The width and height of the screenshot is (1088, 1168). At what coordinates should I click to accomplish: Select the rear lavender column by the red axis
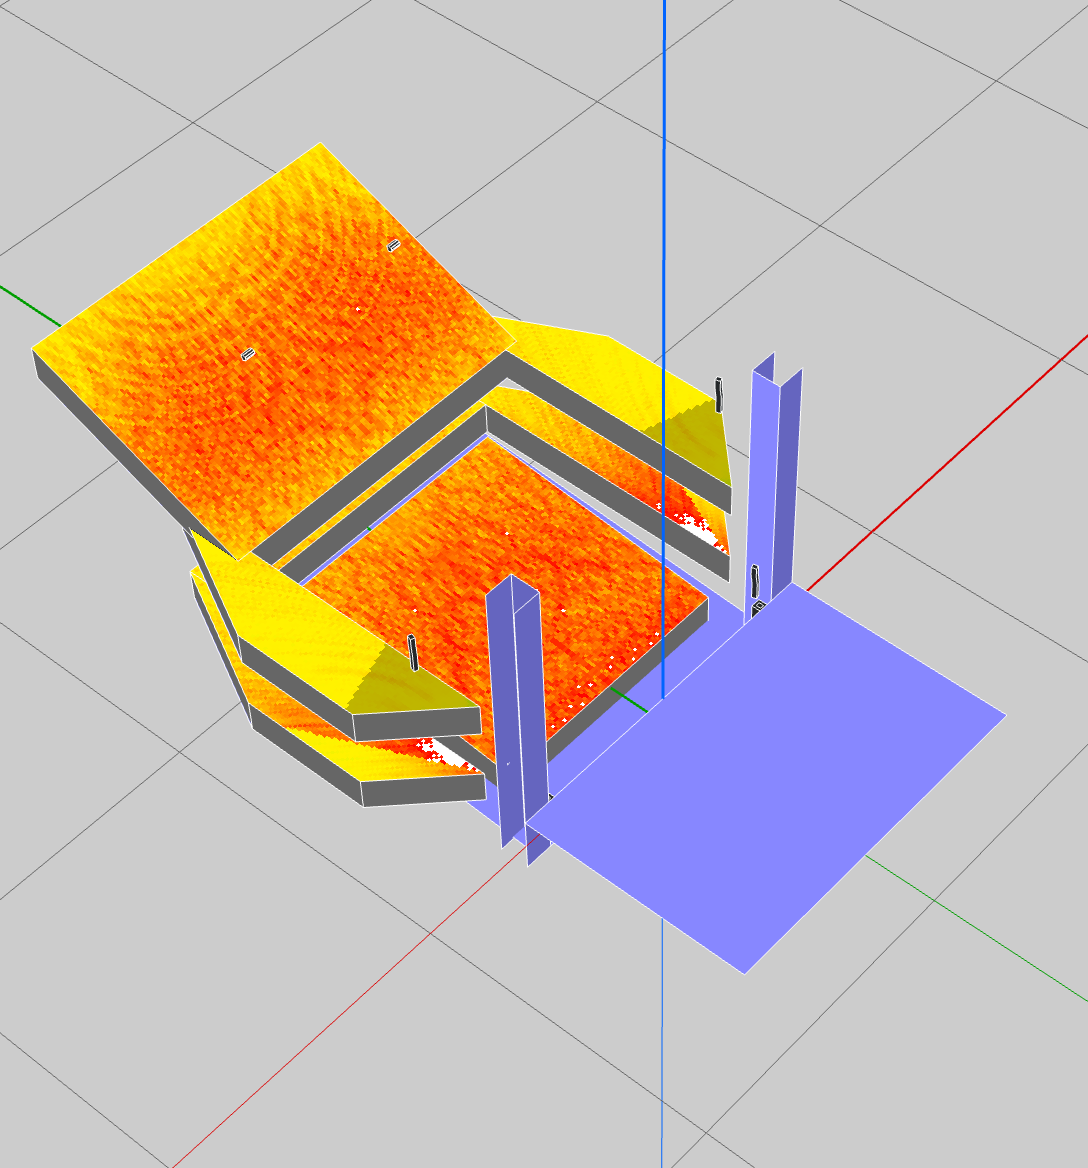click(x=776, y=470)
